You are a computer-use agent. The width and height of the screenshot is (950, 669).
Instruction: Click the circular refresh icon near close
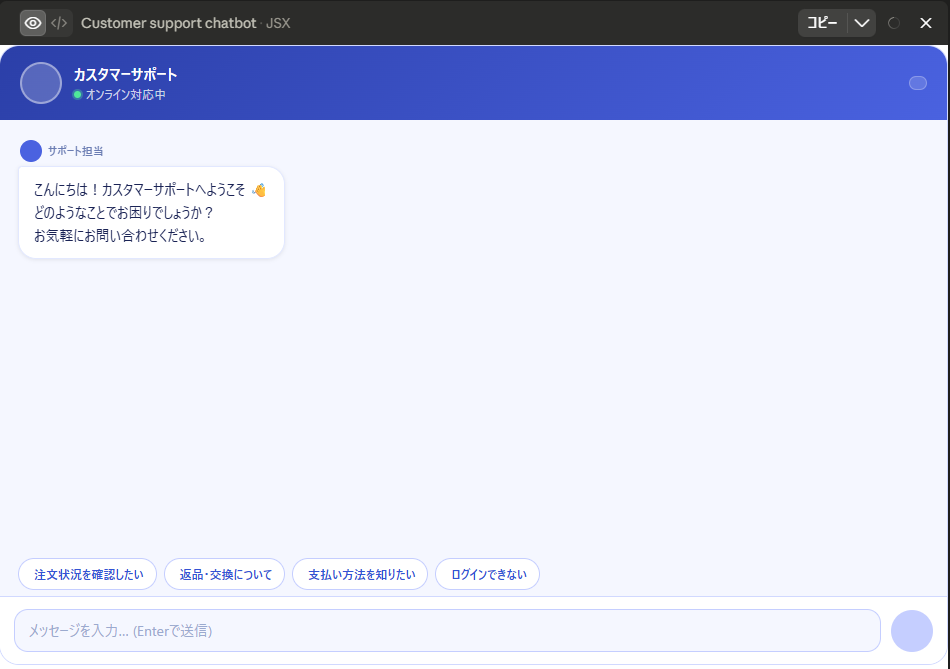(x=894, y=23)
